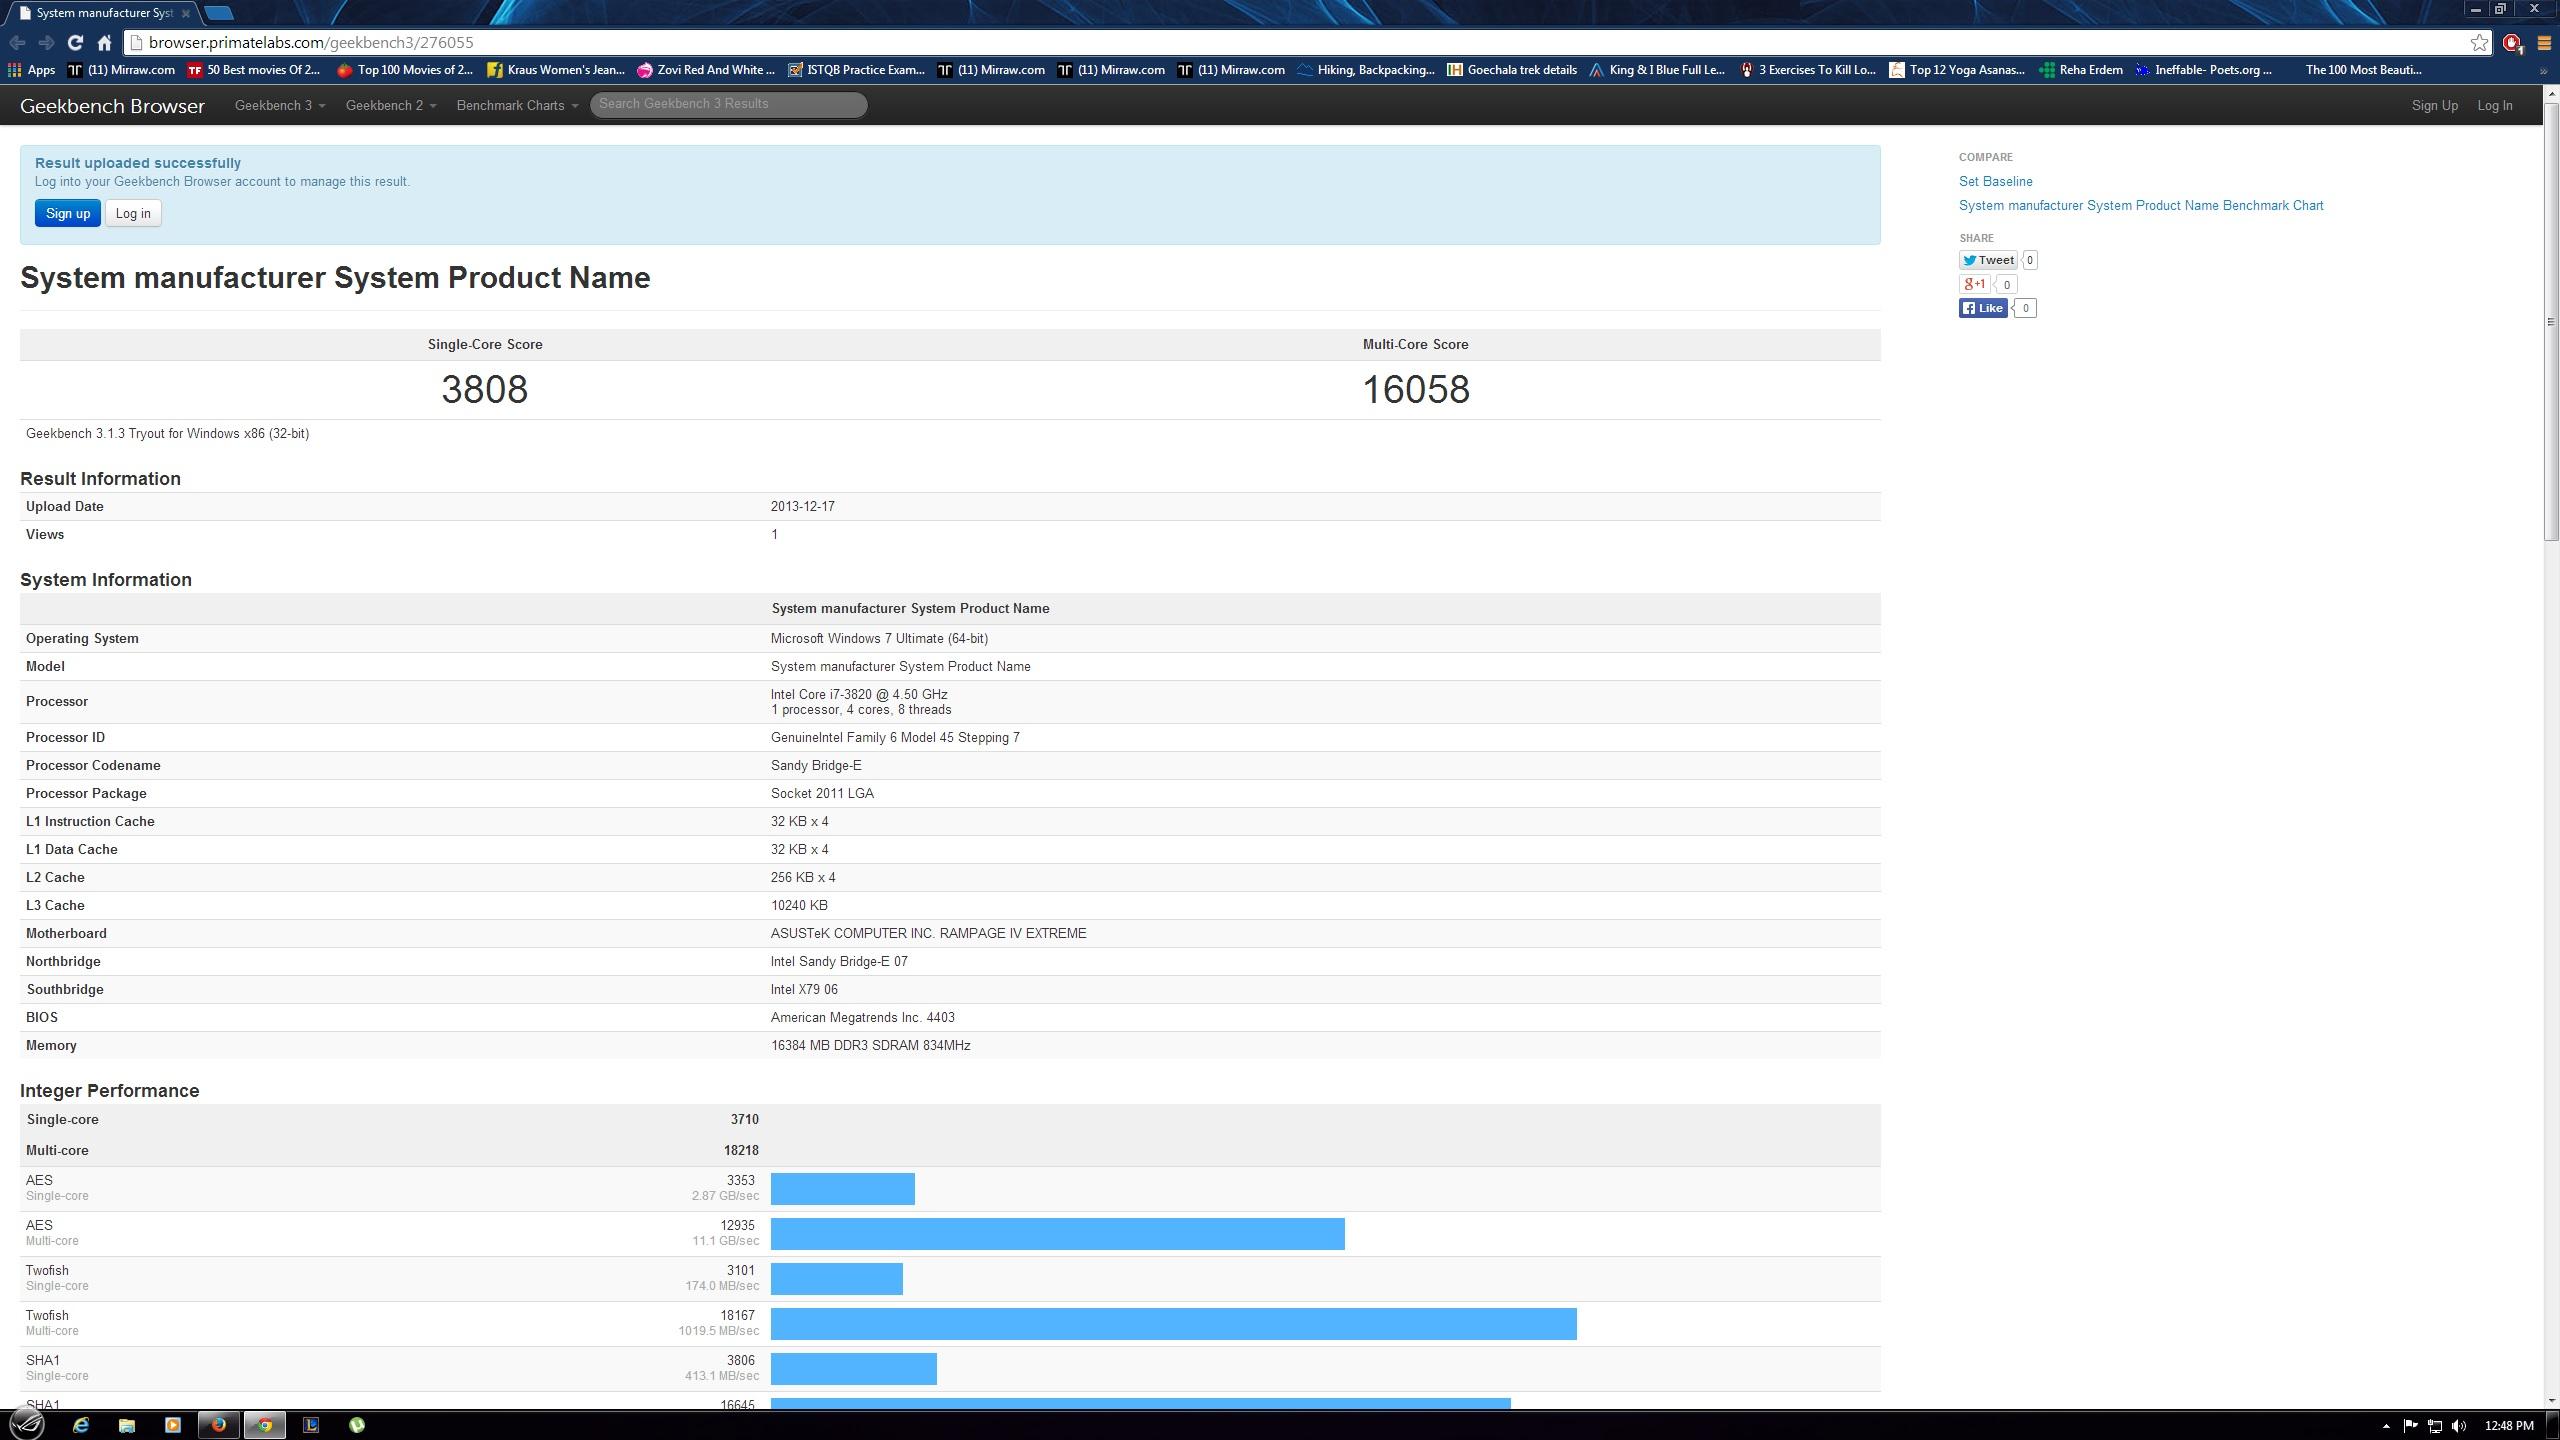This screenshot has width=2560, height=1440.
Task: Click the Search Geekbench 3 Results field
Action: pyautogui.click(x=728, y=104)
